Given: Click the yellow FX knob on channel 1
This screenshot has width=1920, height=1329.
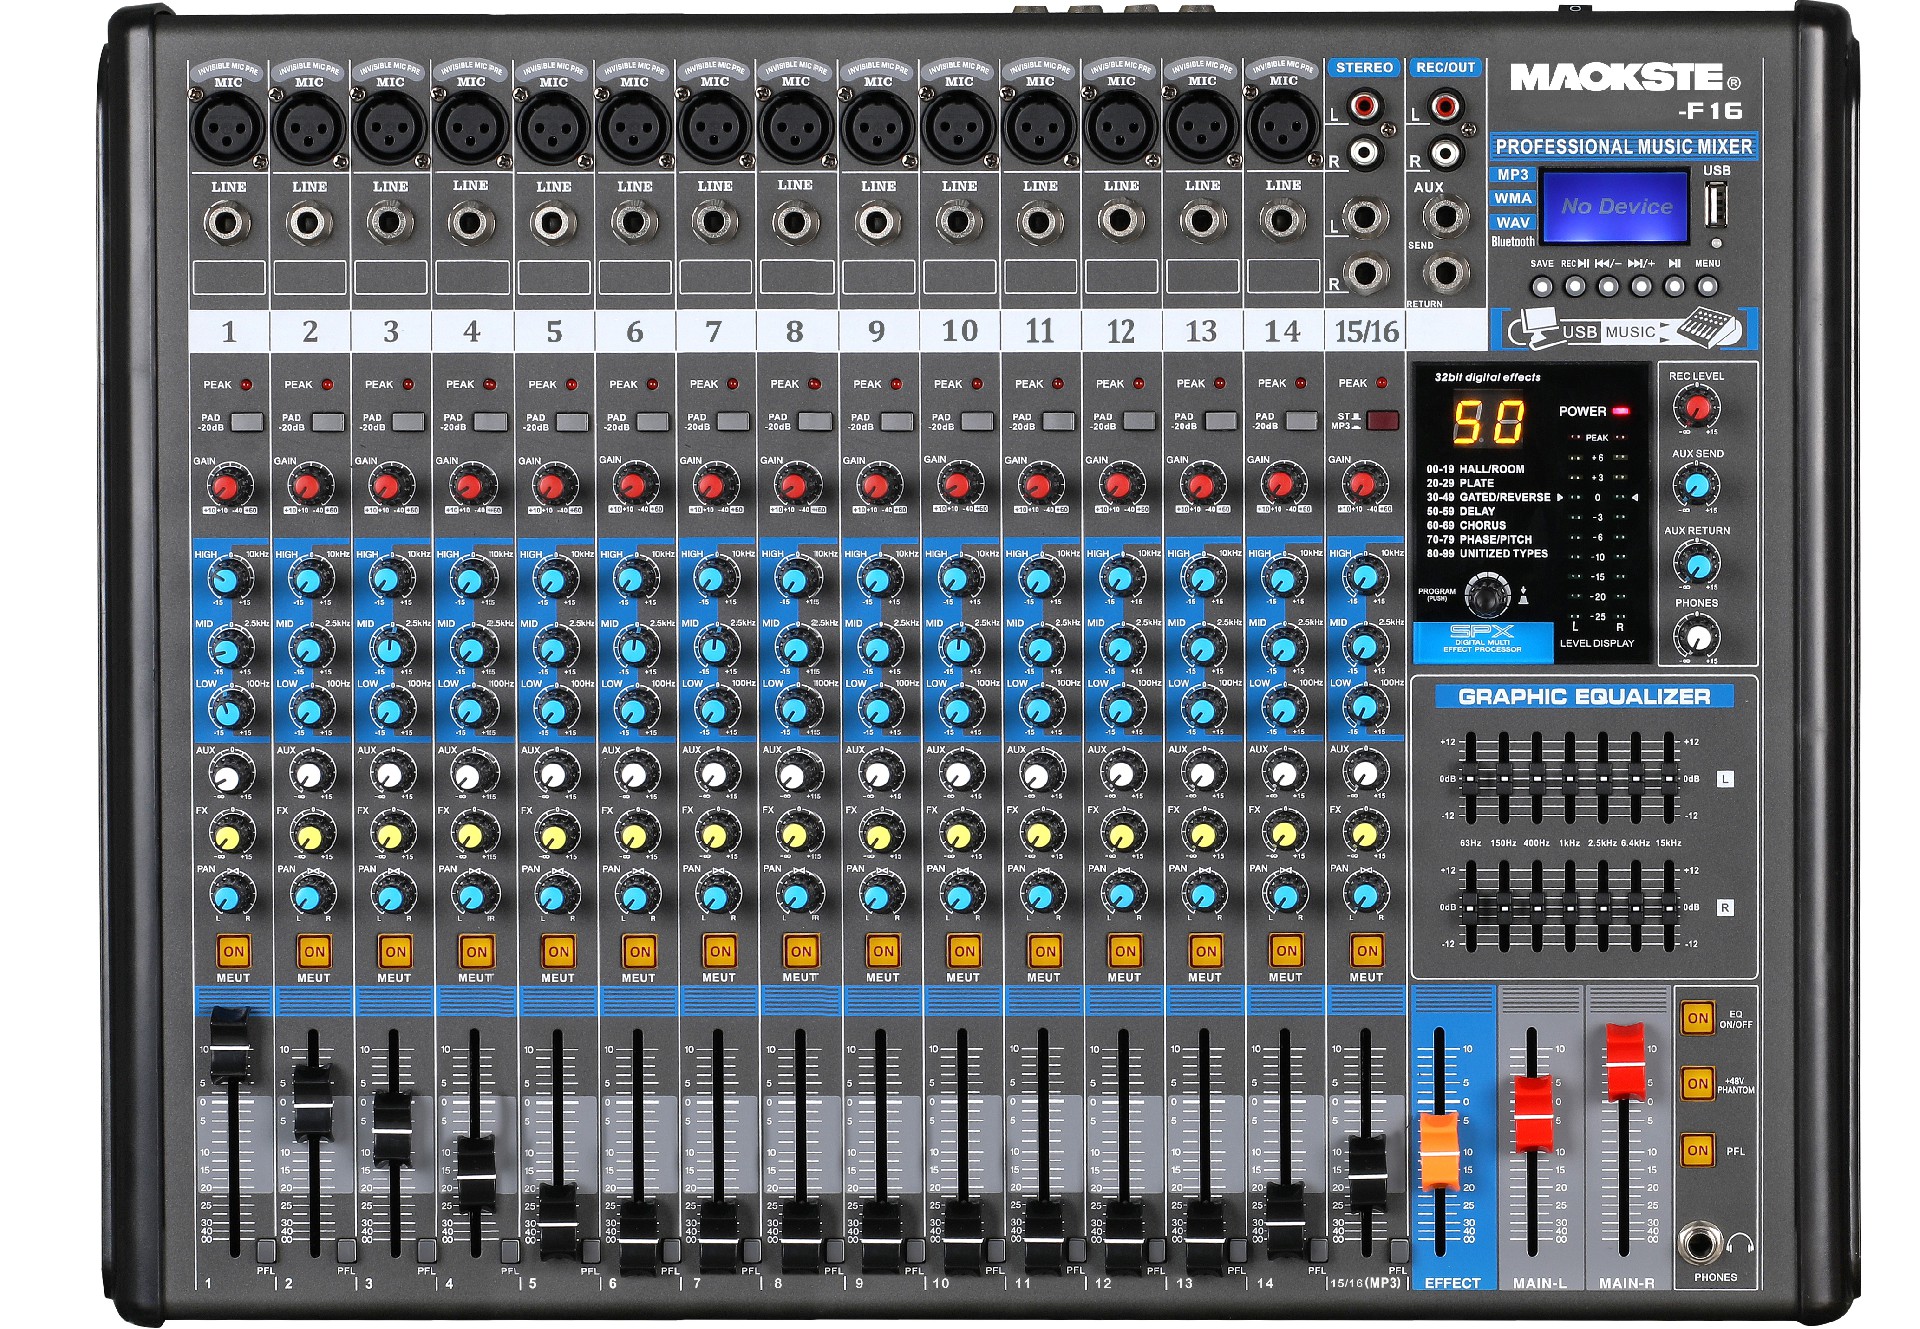Looking at the screenshot, I should click(229, 836).
